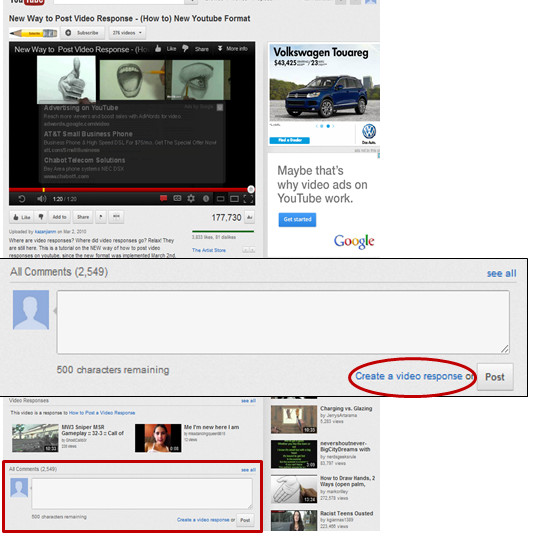Click the Volkswagen VW logo in the ad
Viewport: 537px width, 539px height.
tap(369, 132)
